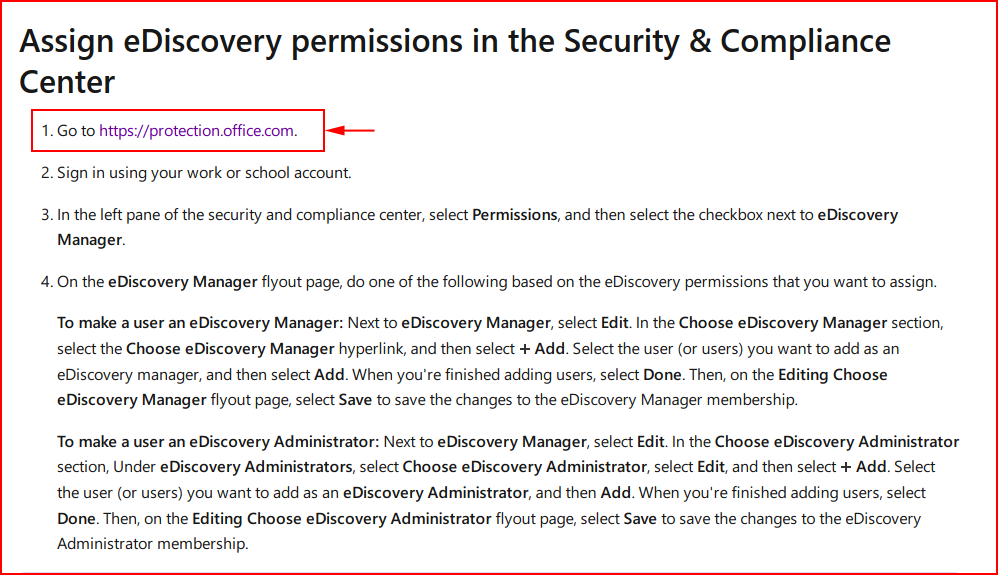Click bold '+ Add' in the eDiscovery Manager paragraph
This screenshot has width=998, height=575.
coord(542,348)
